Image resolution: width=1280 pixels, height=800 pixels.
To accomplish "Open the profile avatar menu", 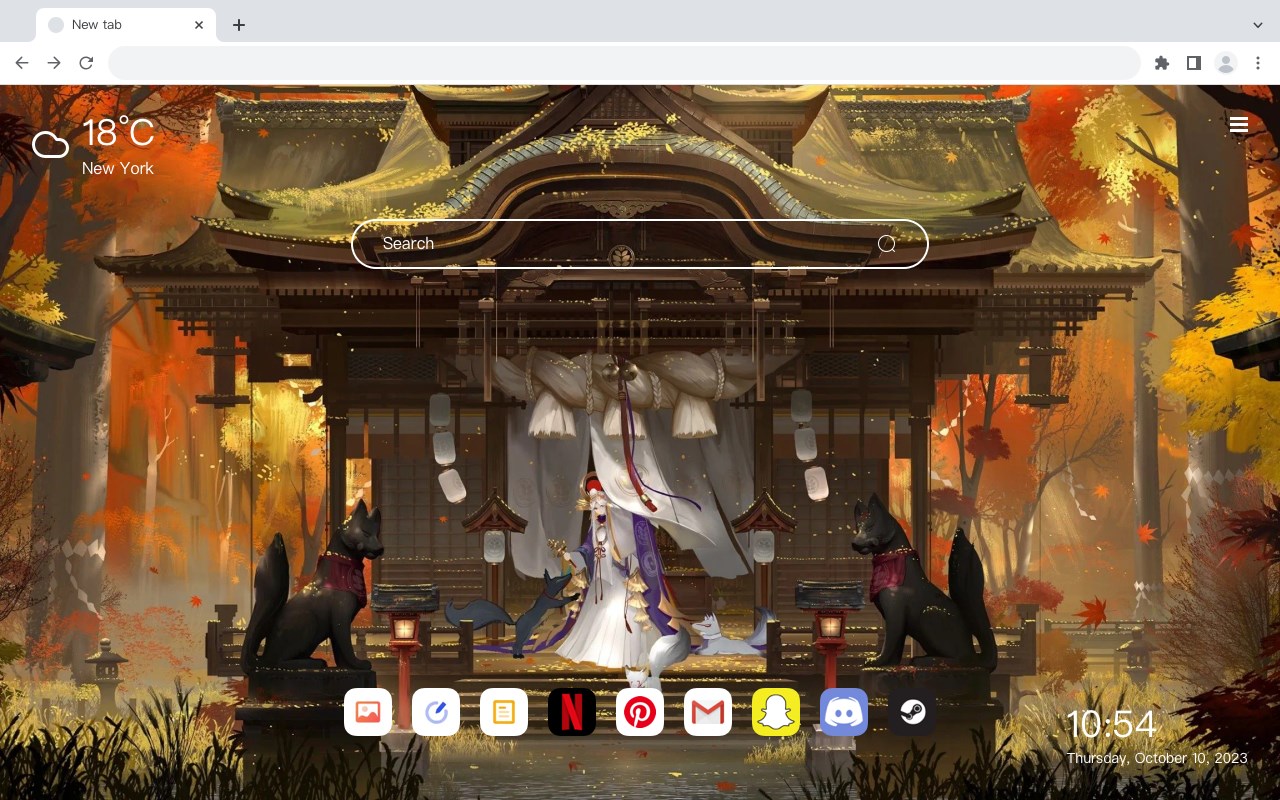I will pyautogui.click(x=1226, y=63).
